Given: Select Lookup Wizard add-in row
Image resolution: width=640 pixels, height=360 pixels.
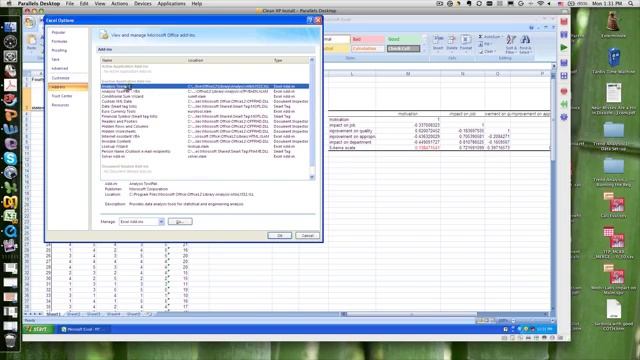Looking at the screenshot, I should click(x=205, y=146).
